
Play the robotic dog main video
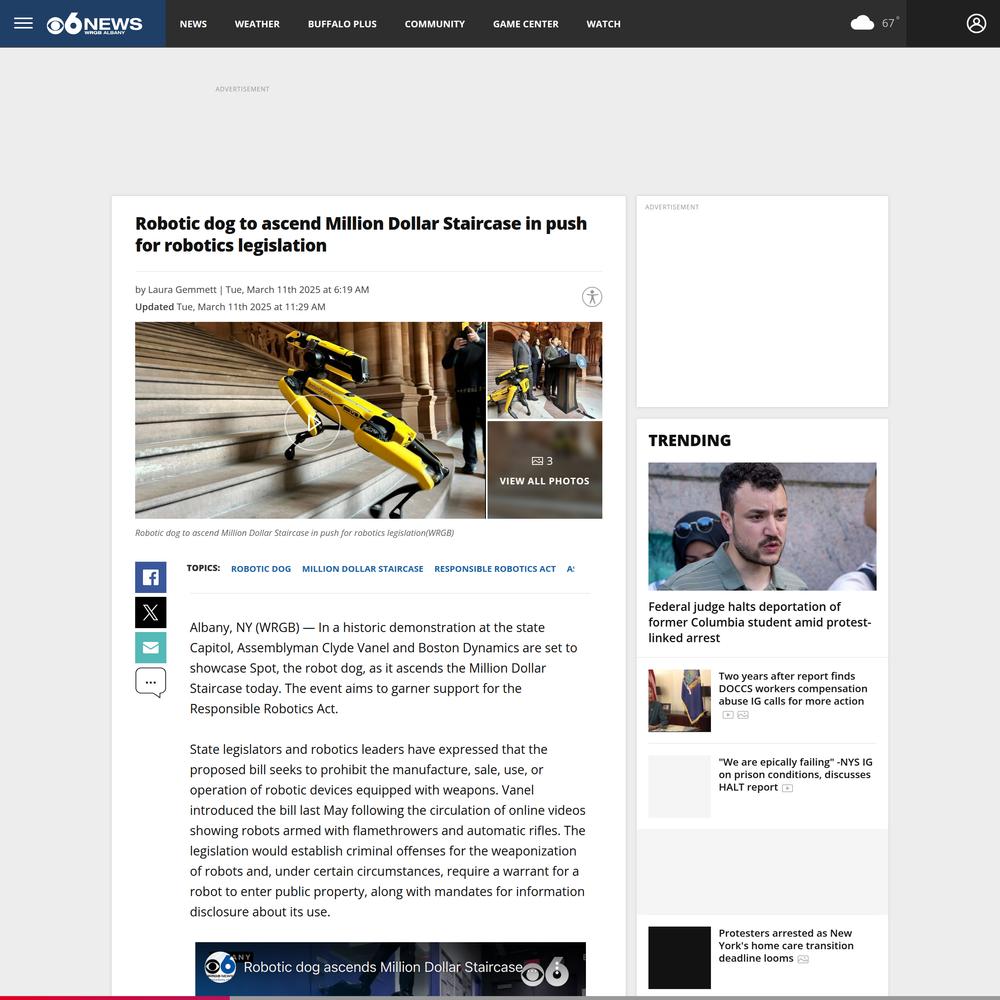click(312, 422)
